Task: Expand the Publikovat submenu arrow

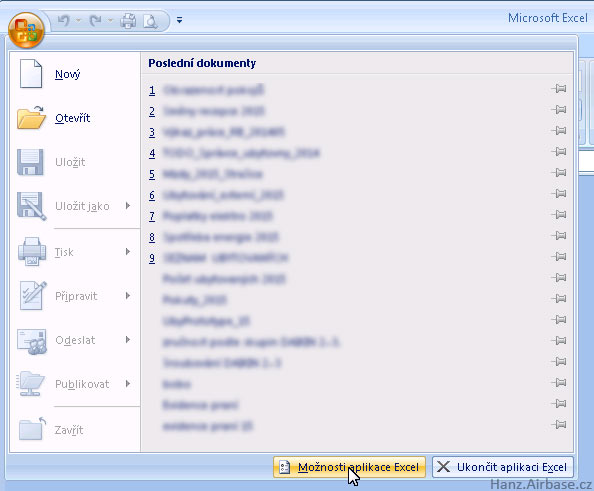Action: click(x=128, y=384)
